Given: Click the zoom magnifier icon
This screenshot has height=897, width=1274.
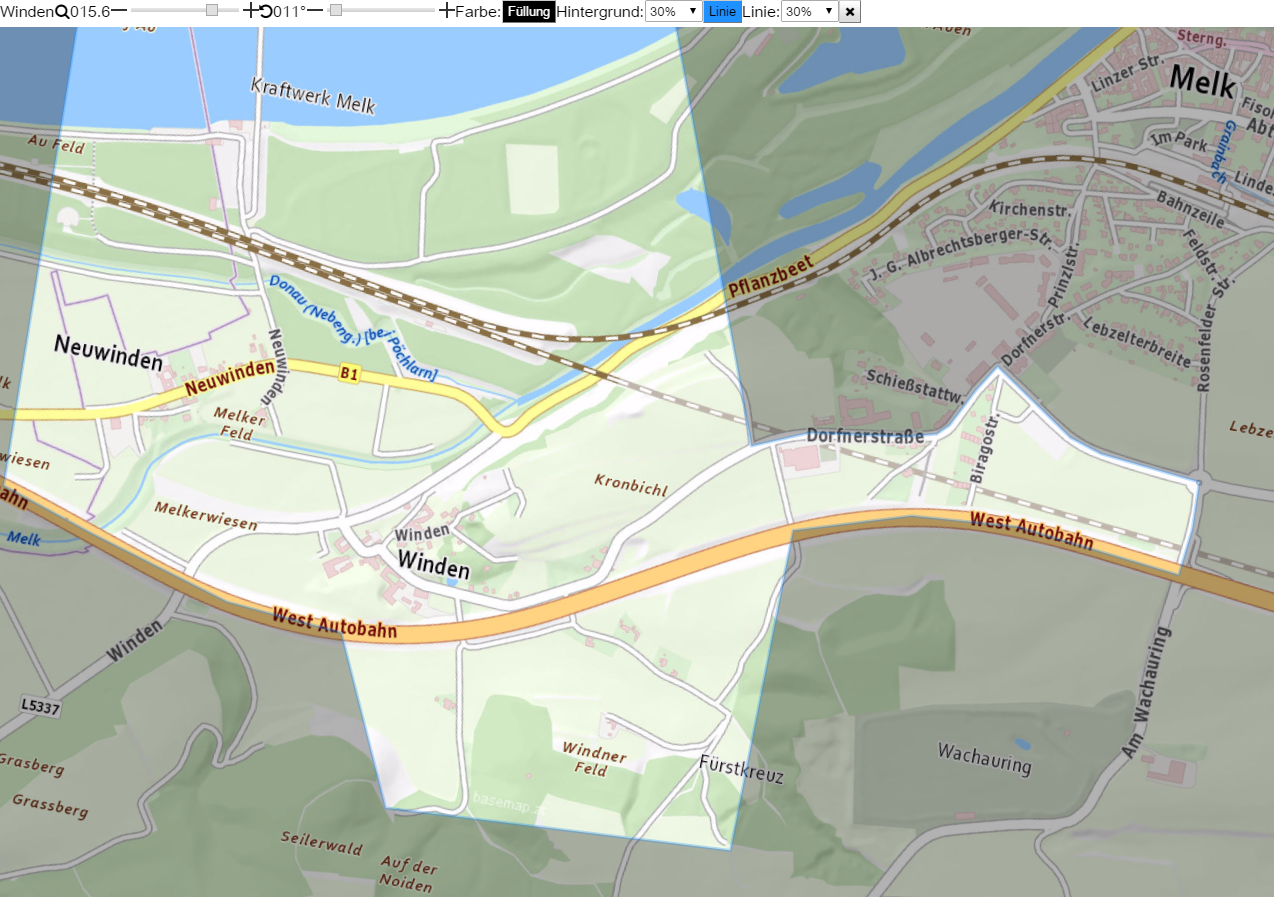Looking at the screenshot, I should (x=62, y=11).
